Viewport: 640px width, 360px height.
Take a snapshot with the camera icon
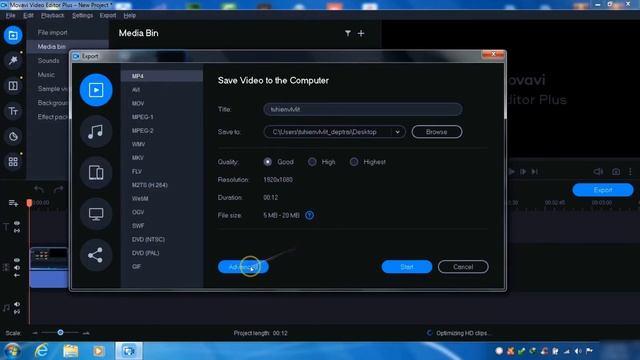[x=616, y=172]
